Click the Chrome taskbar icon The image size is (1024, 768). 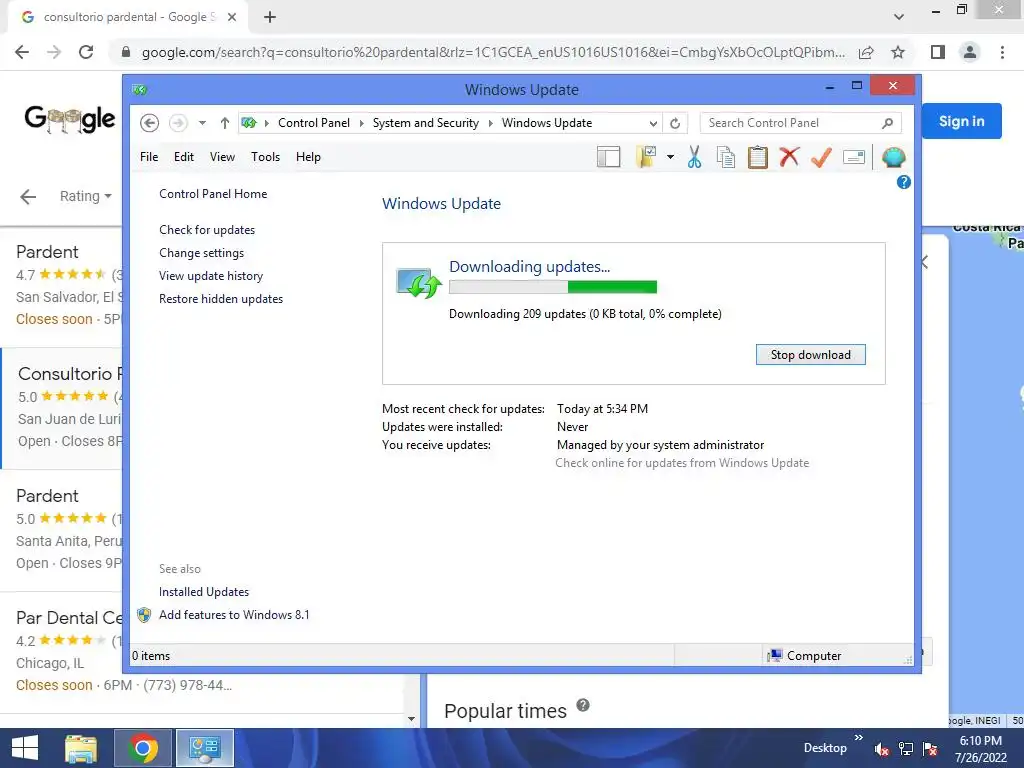coord(143,748)
